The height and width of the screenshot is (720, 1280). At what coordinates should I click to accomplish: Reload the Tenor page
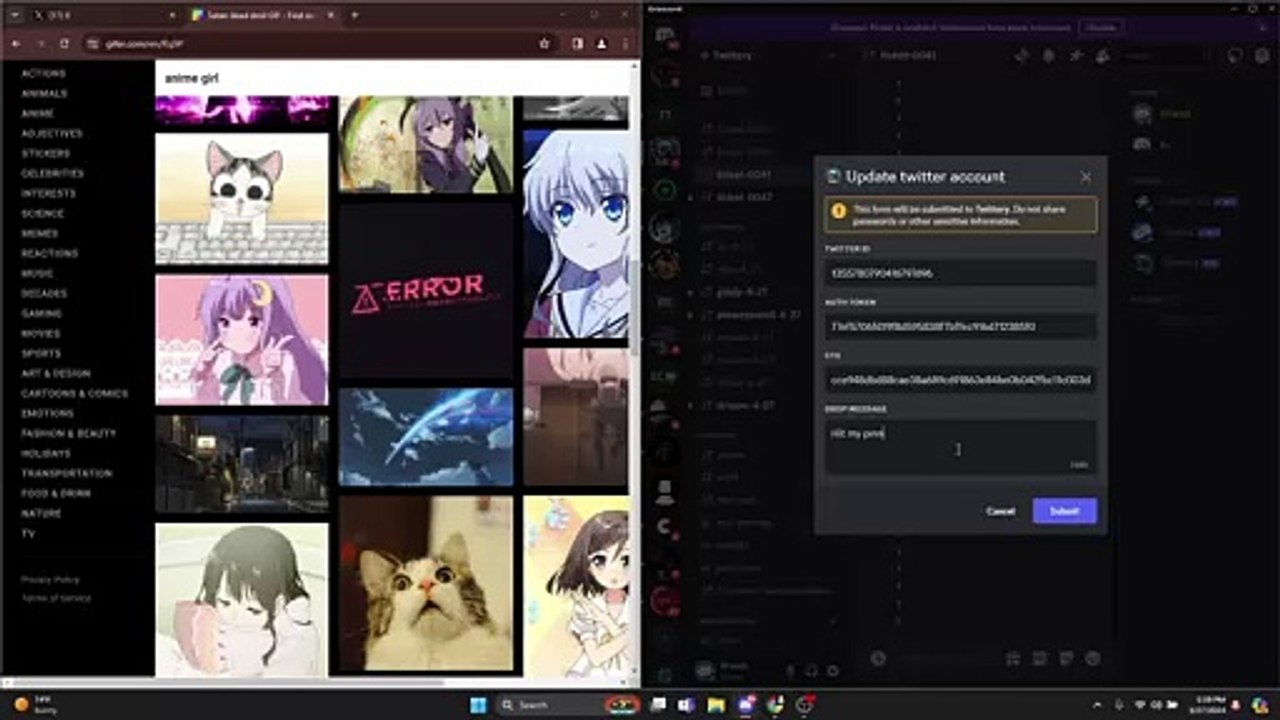pos(65,44)
